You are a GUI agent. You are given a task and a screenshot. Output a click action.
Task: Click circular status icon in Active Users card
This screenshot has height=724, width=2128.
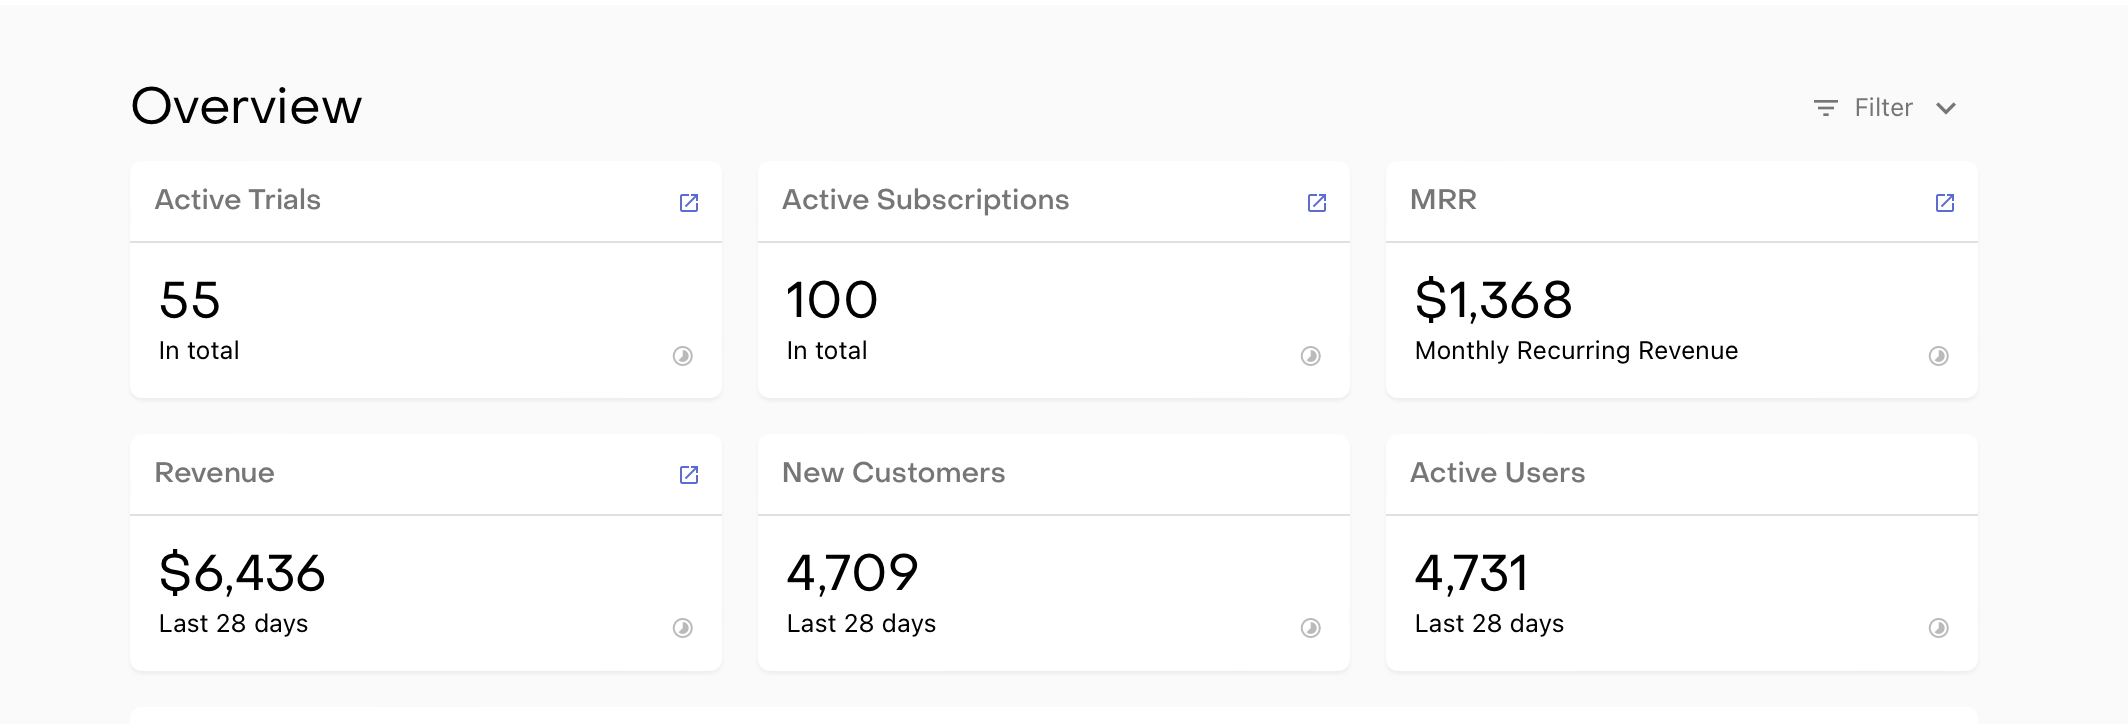click(x=1939, y=628)
